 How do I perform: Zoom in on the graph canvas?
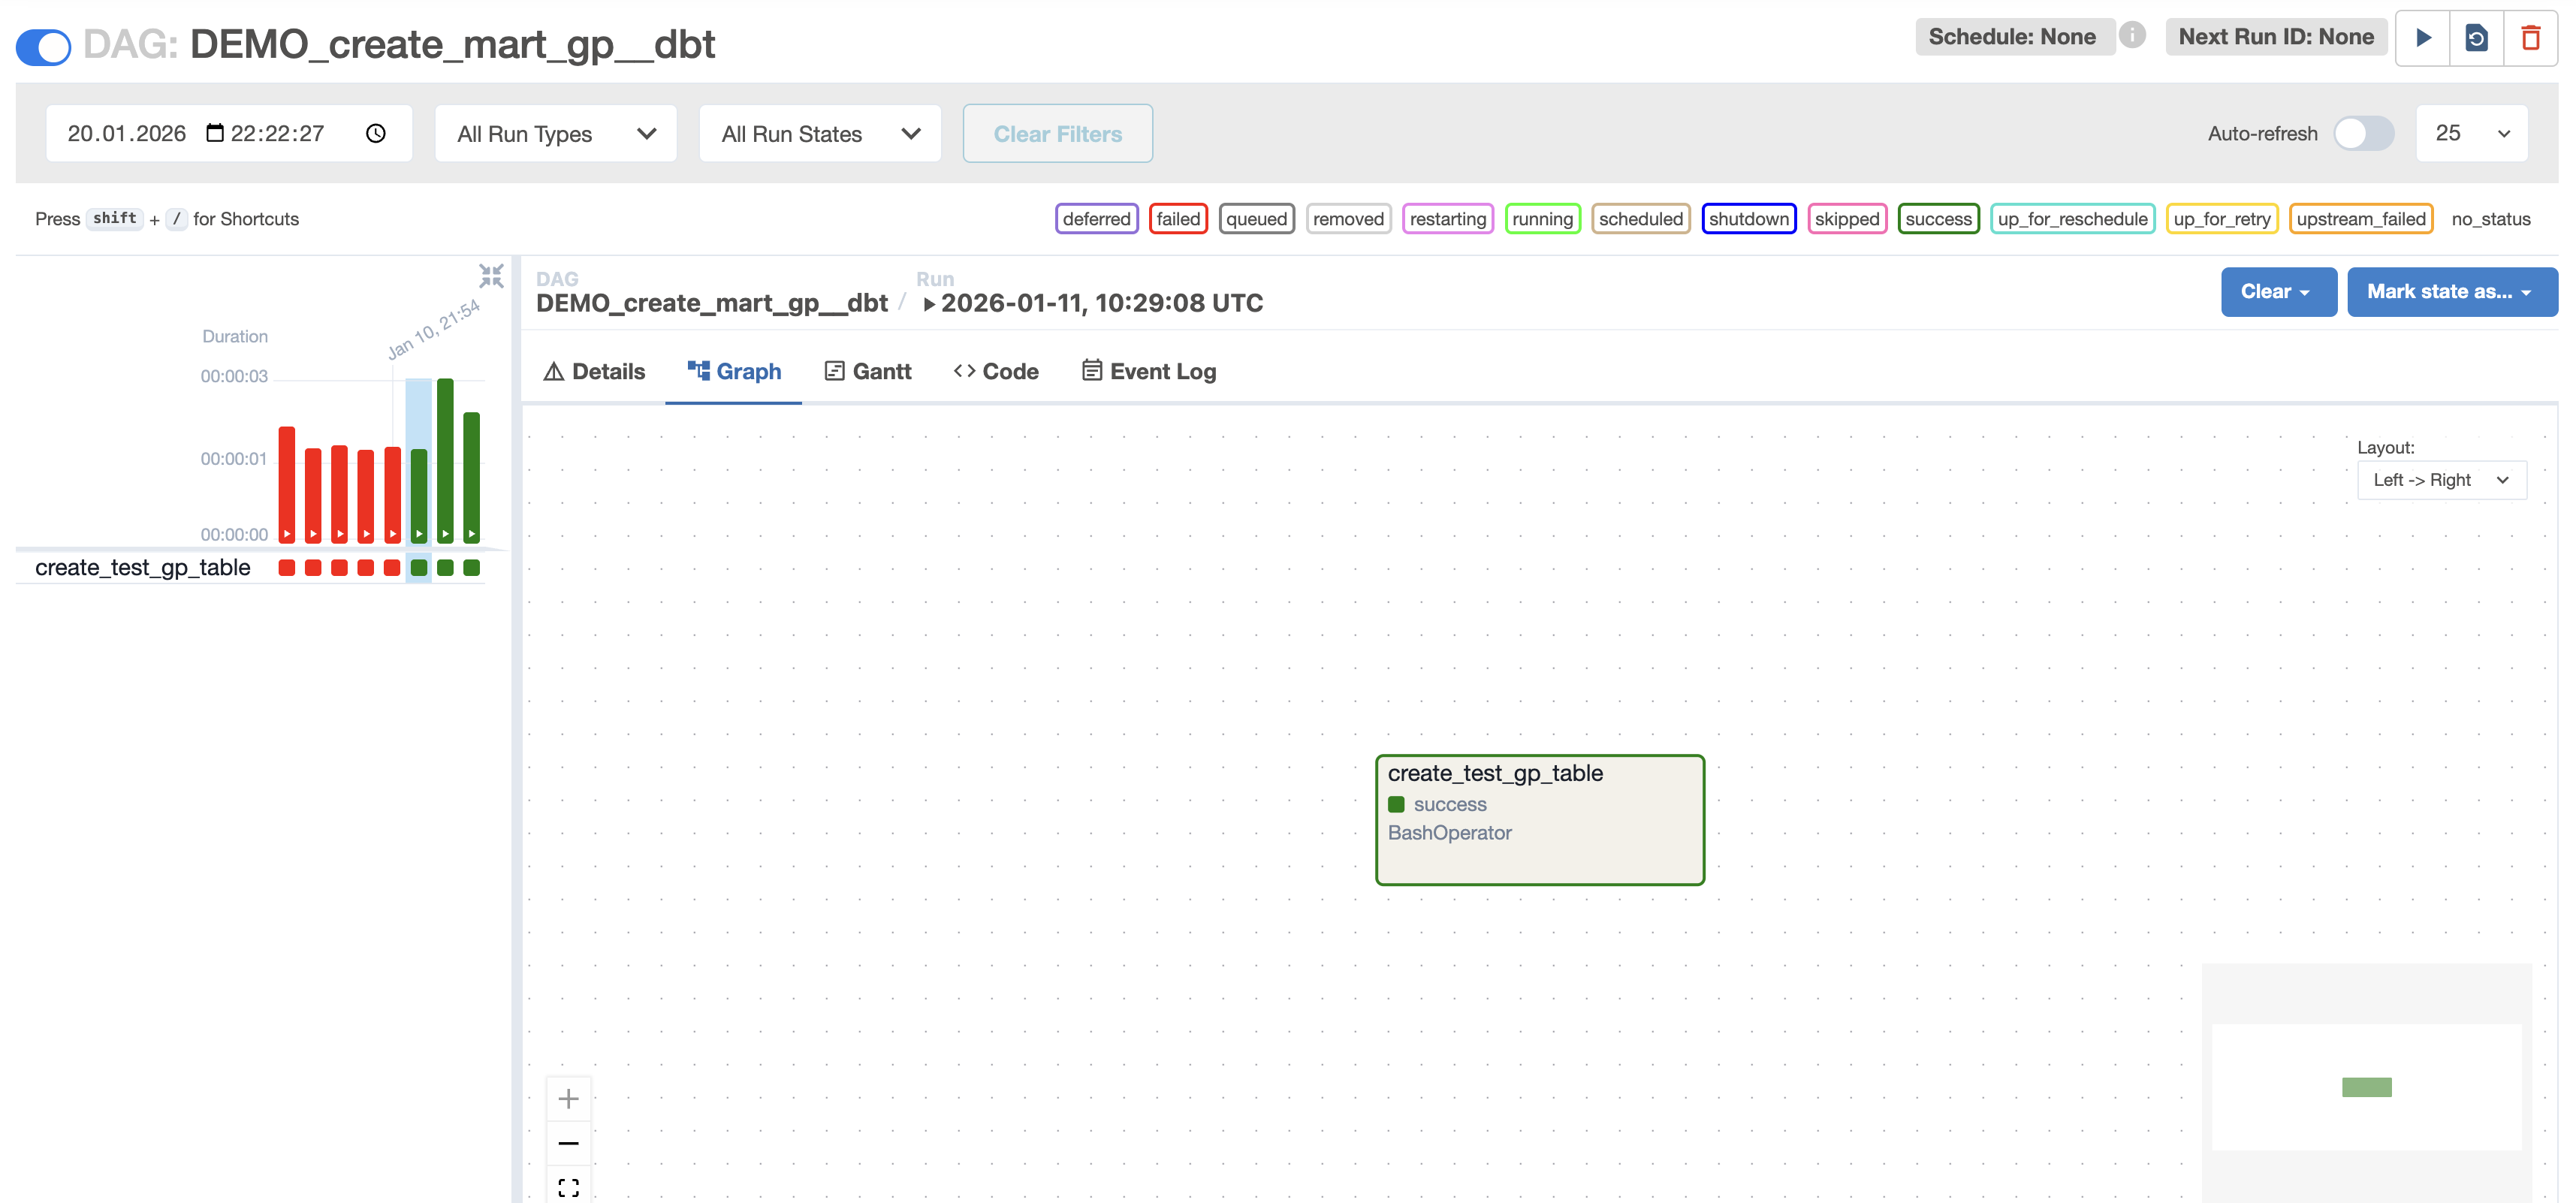coord(568,1099)
